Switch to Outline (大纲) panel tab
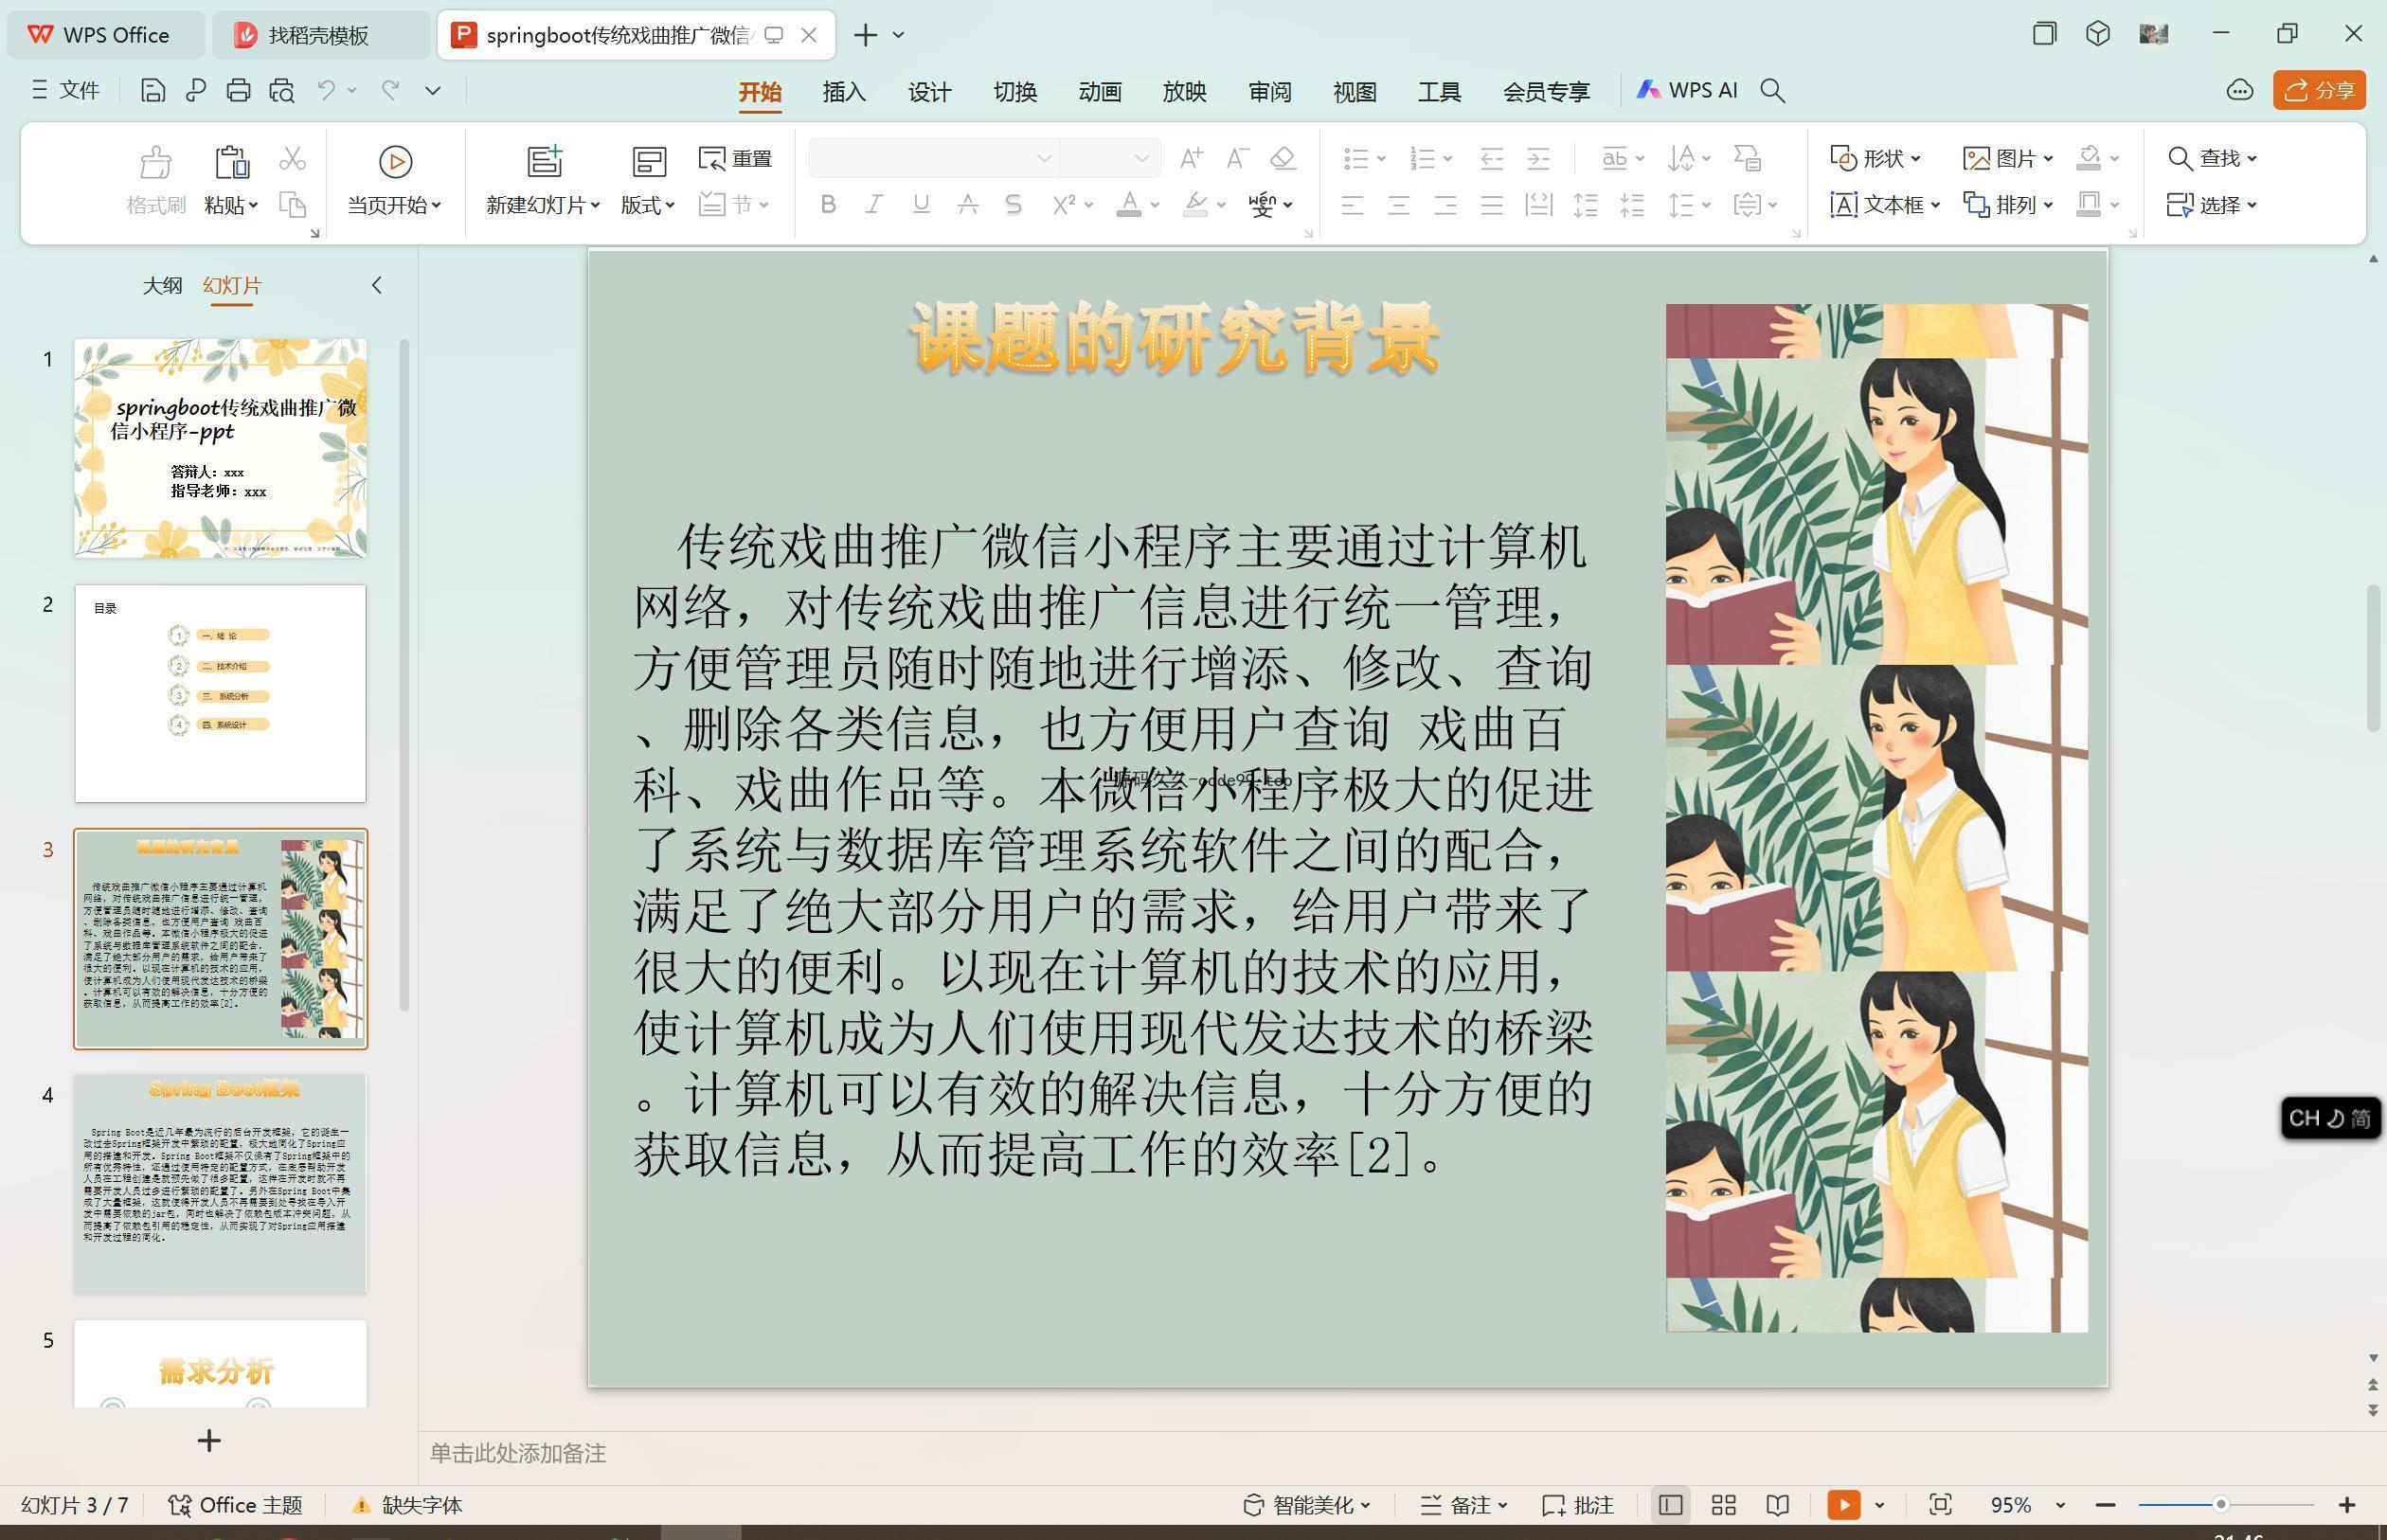The image size is (2387, 1540). 162,286
